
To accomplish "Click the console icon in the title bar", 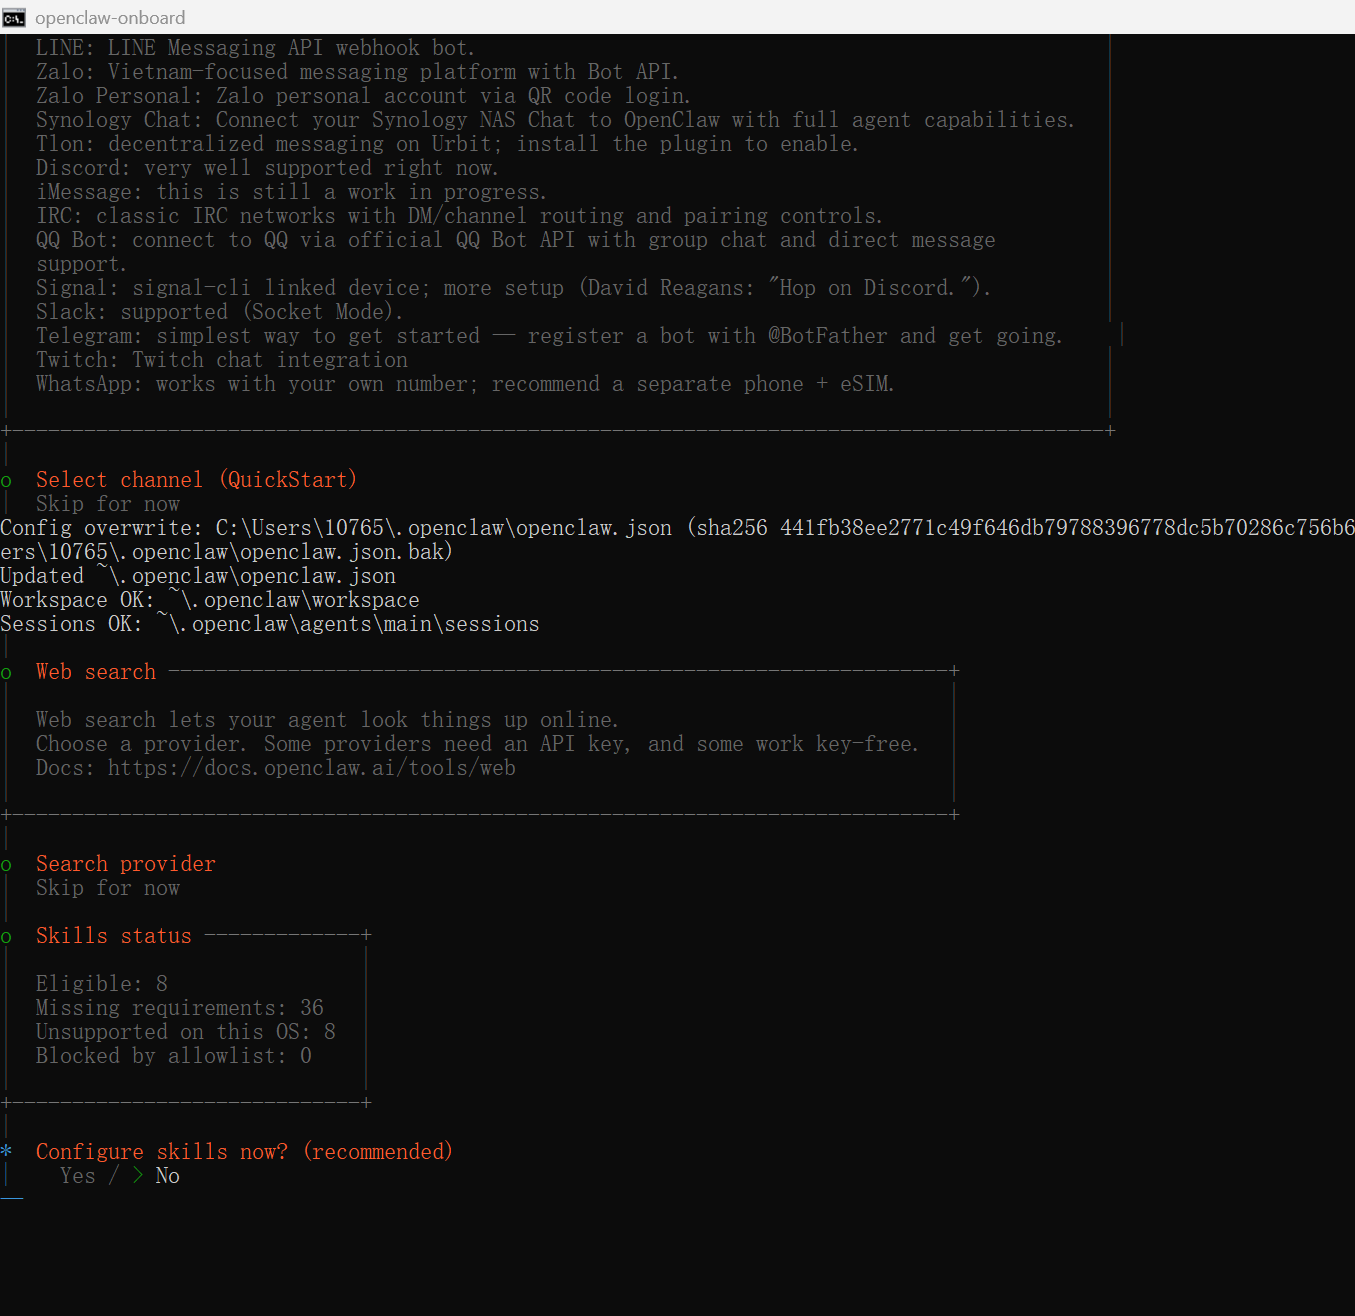I will click(14, 18).
